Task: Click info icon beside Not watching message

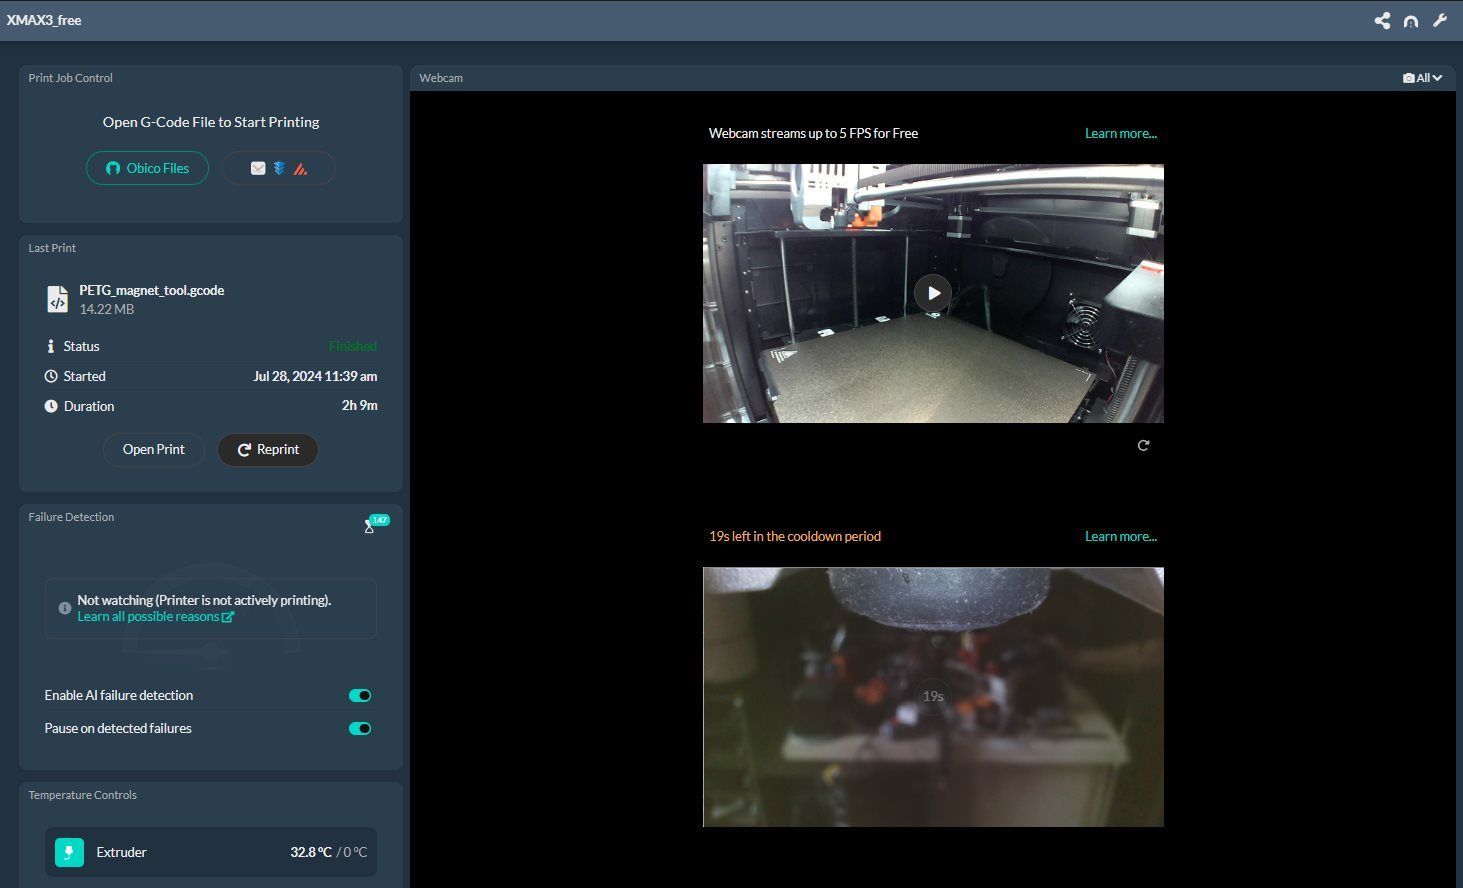Action: coord(65,608)
